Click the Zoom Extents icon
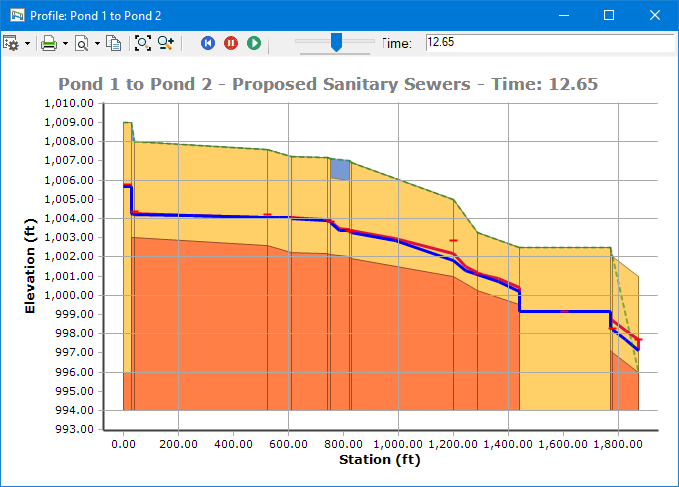 (x=142, y=43)
